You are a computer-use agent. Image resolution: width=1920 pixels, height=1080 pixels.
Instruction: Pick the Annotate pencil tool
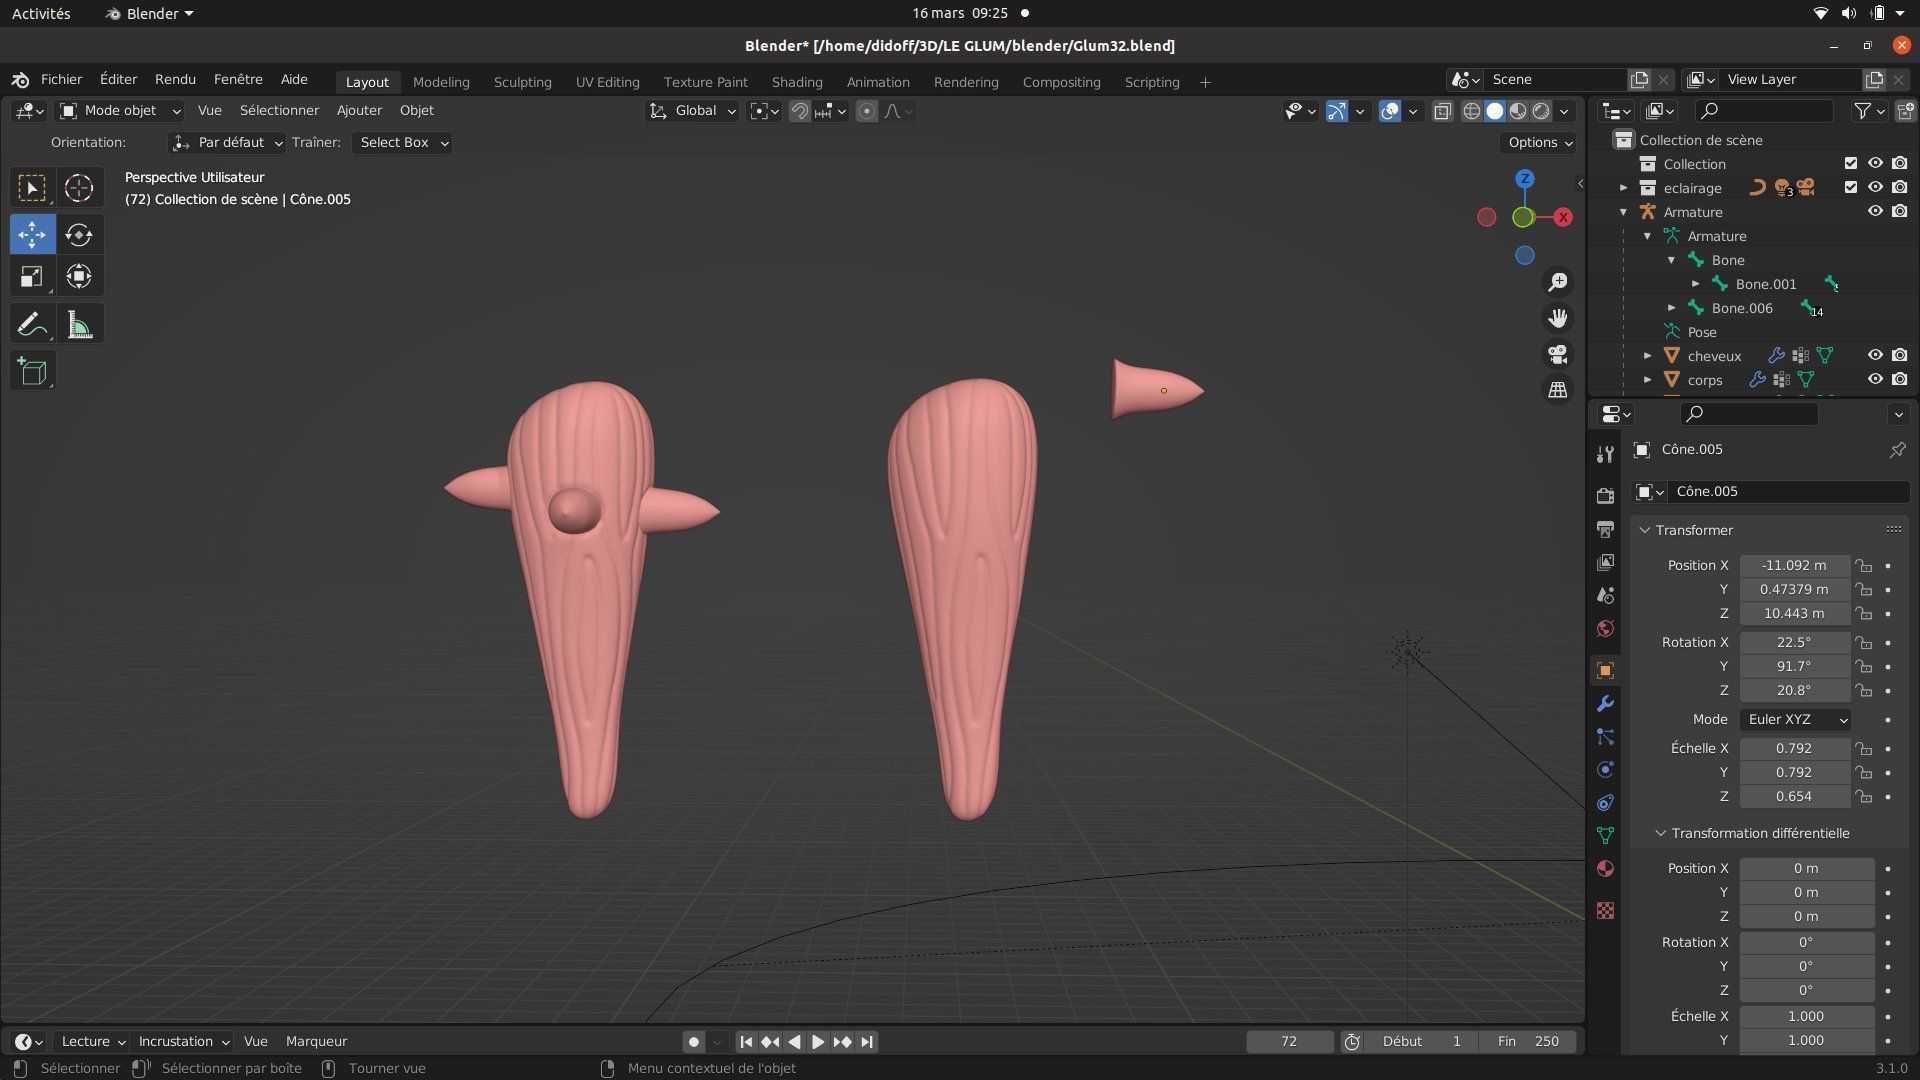32,324
